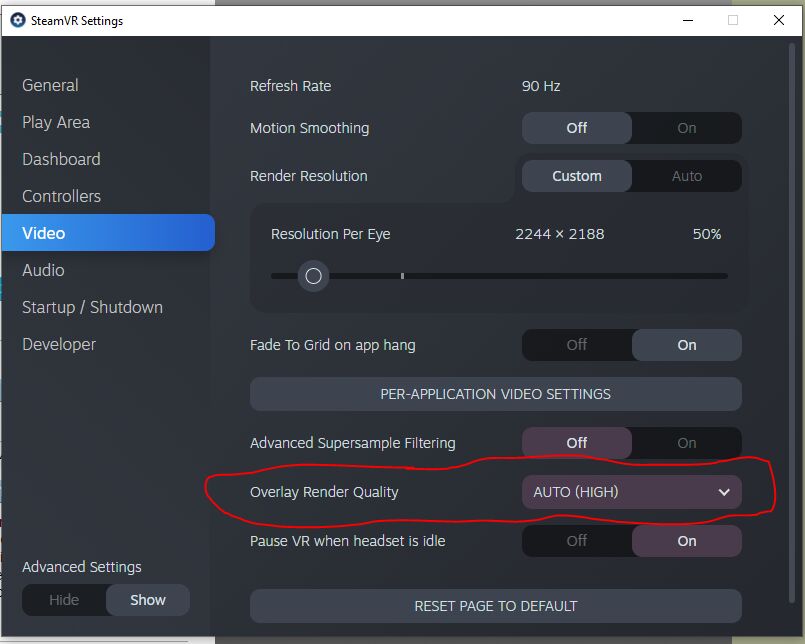Minimize the SteamVR Settings window

click(688, 21)
